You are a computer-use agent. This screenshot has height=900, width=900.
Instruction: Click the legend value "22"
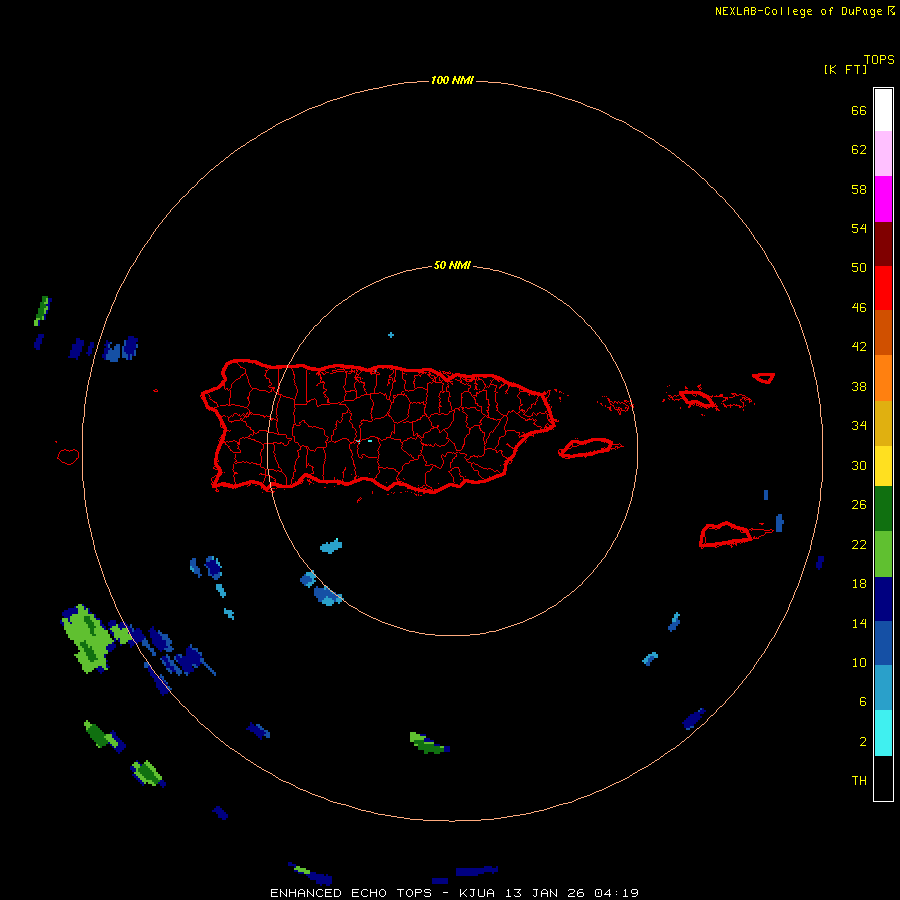coord(859,545)
